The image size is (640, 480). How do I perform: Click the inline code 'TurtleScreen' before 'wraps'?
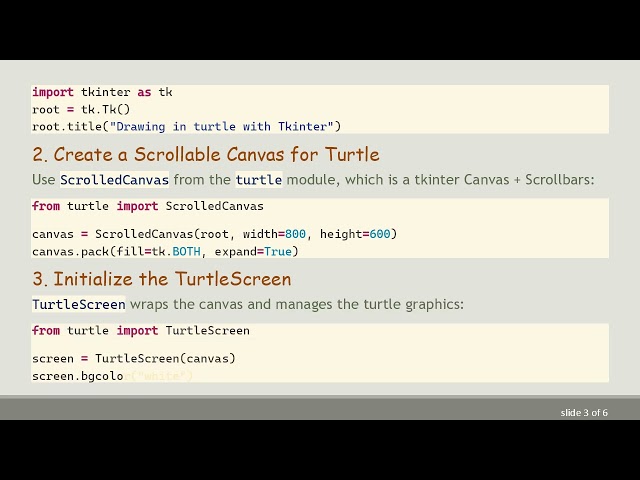(79, 304)
